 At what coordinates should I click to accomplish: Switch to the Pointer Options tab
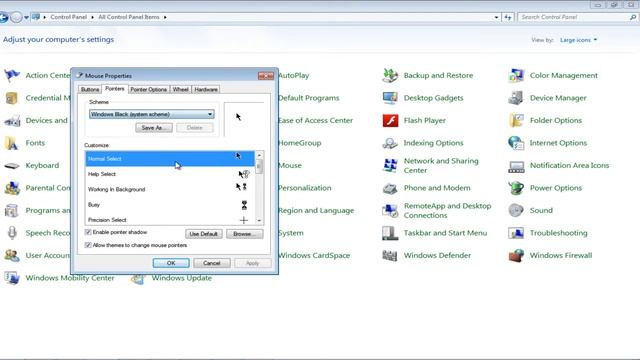pyautogui.click(x=149, y=89)
